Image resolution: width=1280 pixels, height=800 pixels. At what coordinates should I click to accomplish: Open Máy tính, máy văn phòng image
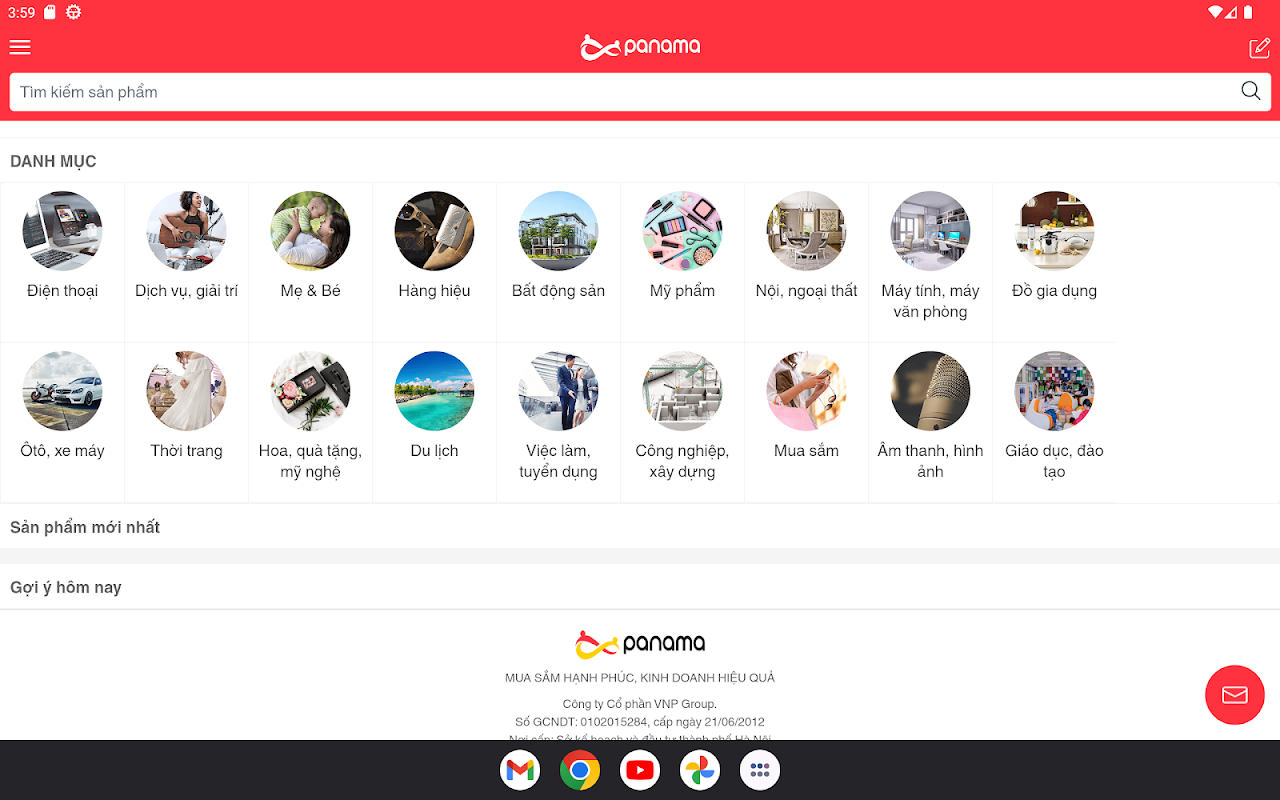(930, 231)
